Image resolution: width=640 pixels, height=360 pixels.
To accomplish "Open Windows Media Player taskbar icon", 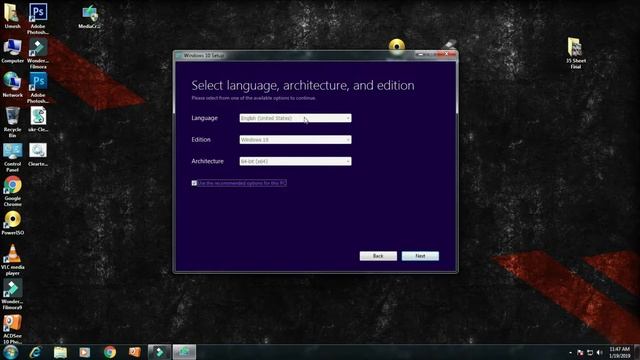I will tap(84, 352).
